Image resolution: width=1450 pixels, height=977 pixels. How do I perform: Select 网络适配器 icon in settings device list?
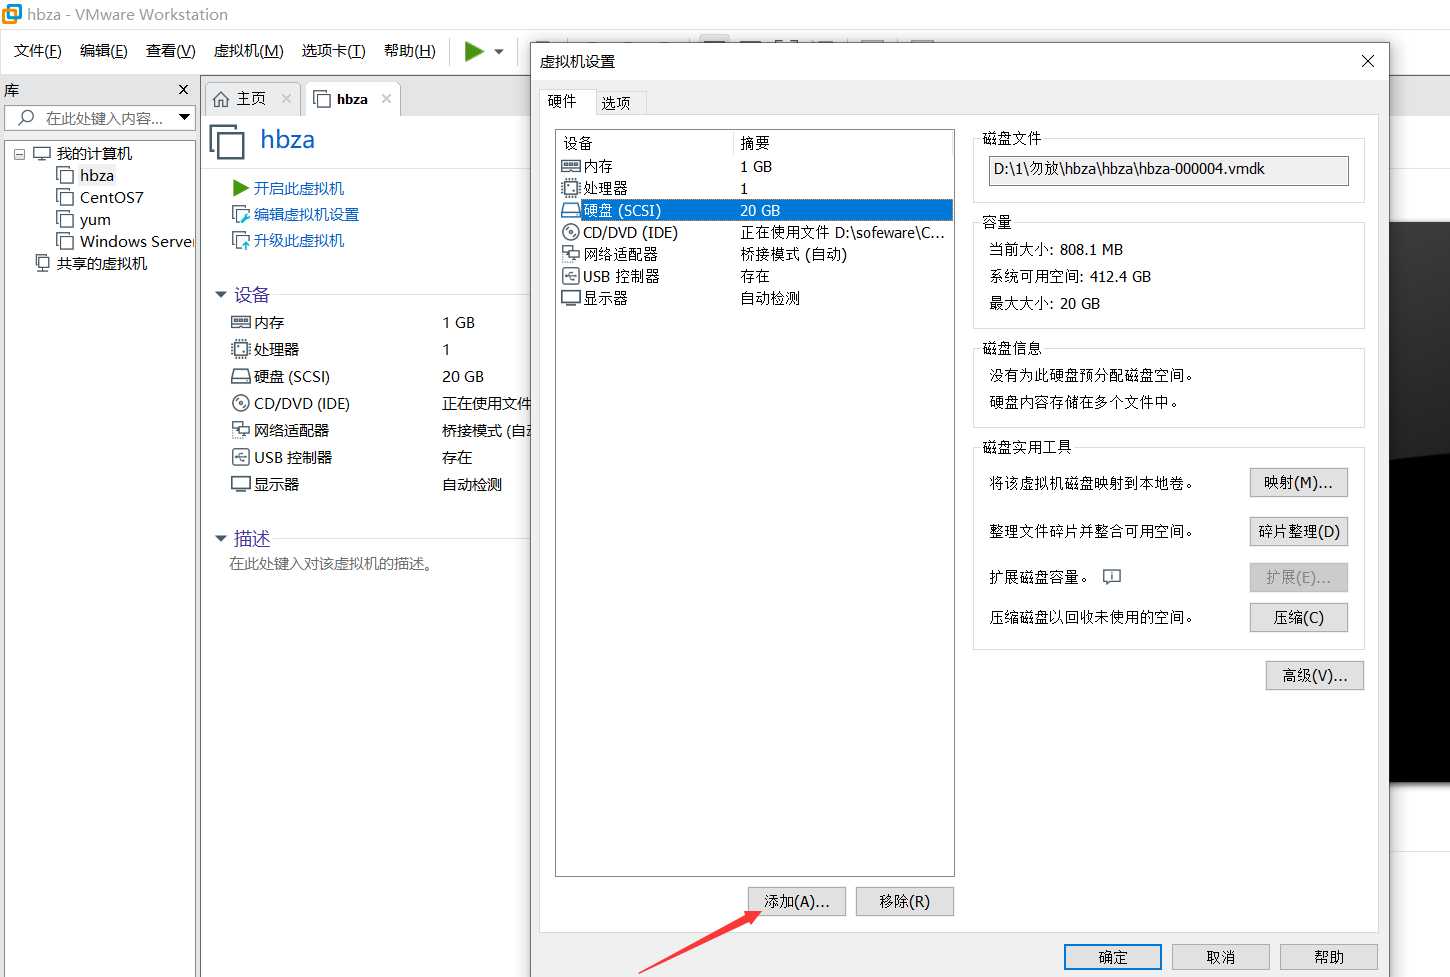coord(570,254)
